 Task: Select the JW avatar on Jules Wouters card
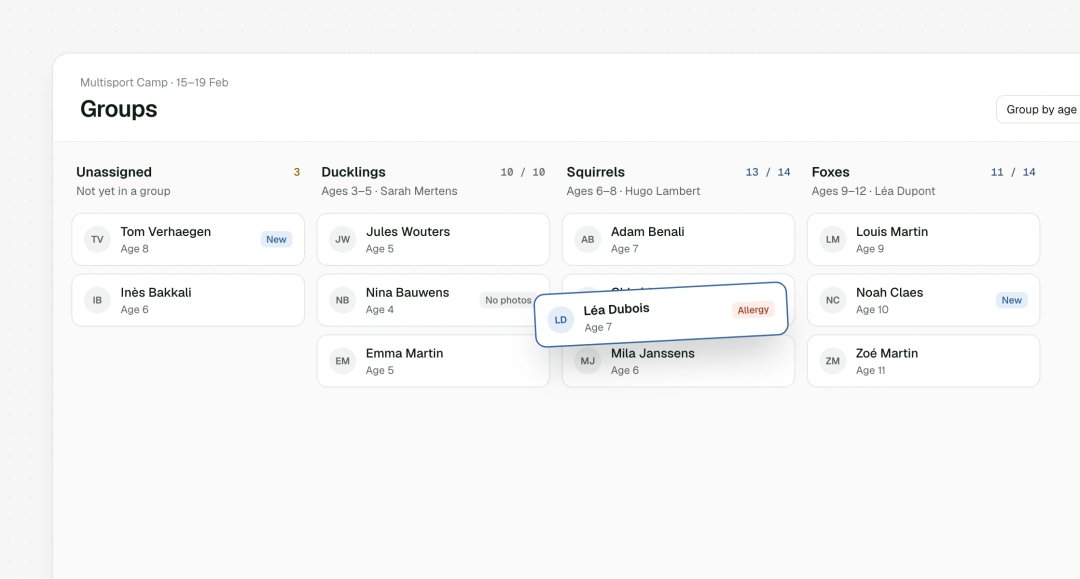(x=342, y=240)
